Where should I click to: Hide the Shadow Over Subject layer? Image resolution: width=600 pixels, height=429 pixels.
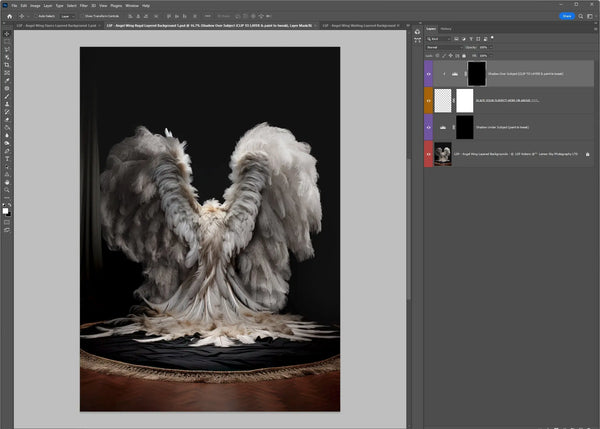[x=428, y=74]
